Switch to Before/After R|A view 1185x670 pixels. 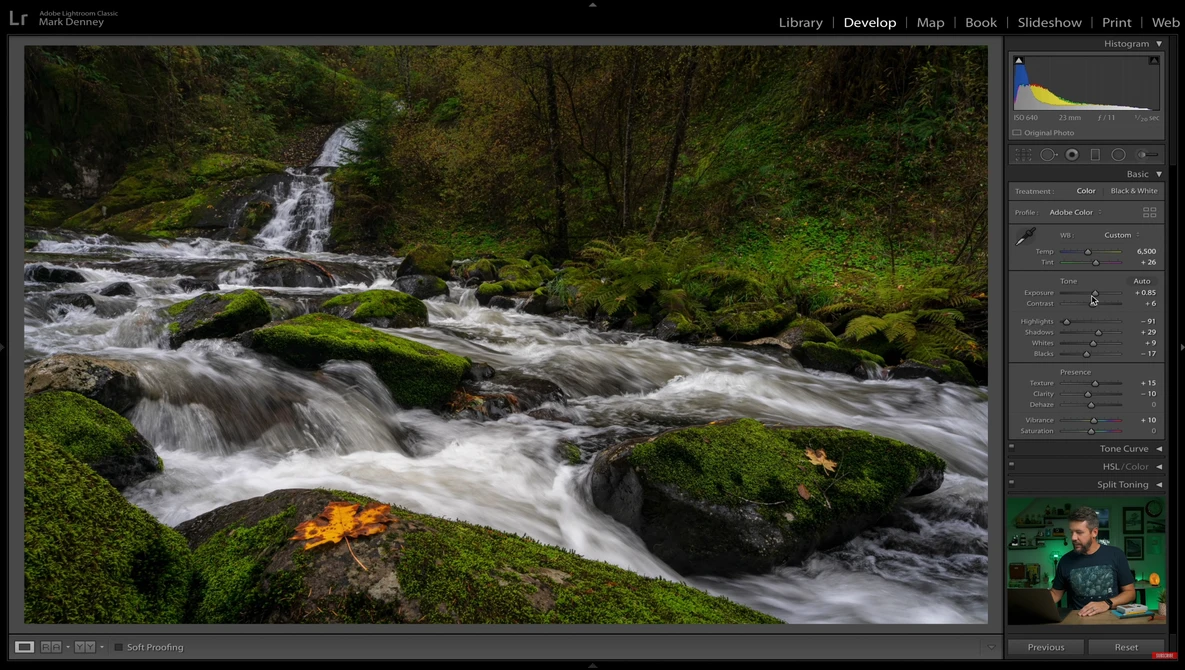click(51, 647)
